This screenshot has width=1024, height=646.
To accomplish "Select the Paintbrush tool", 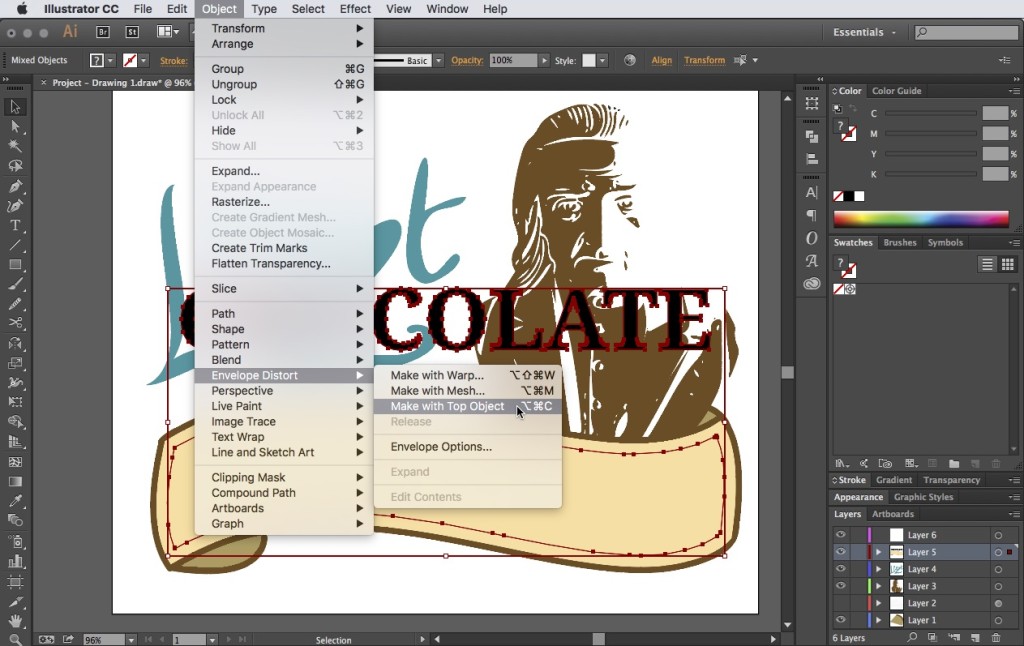I will pyautogui.click(x=15, y=284).
